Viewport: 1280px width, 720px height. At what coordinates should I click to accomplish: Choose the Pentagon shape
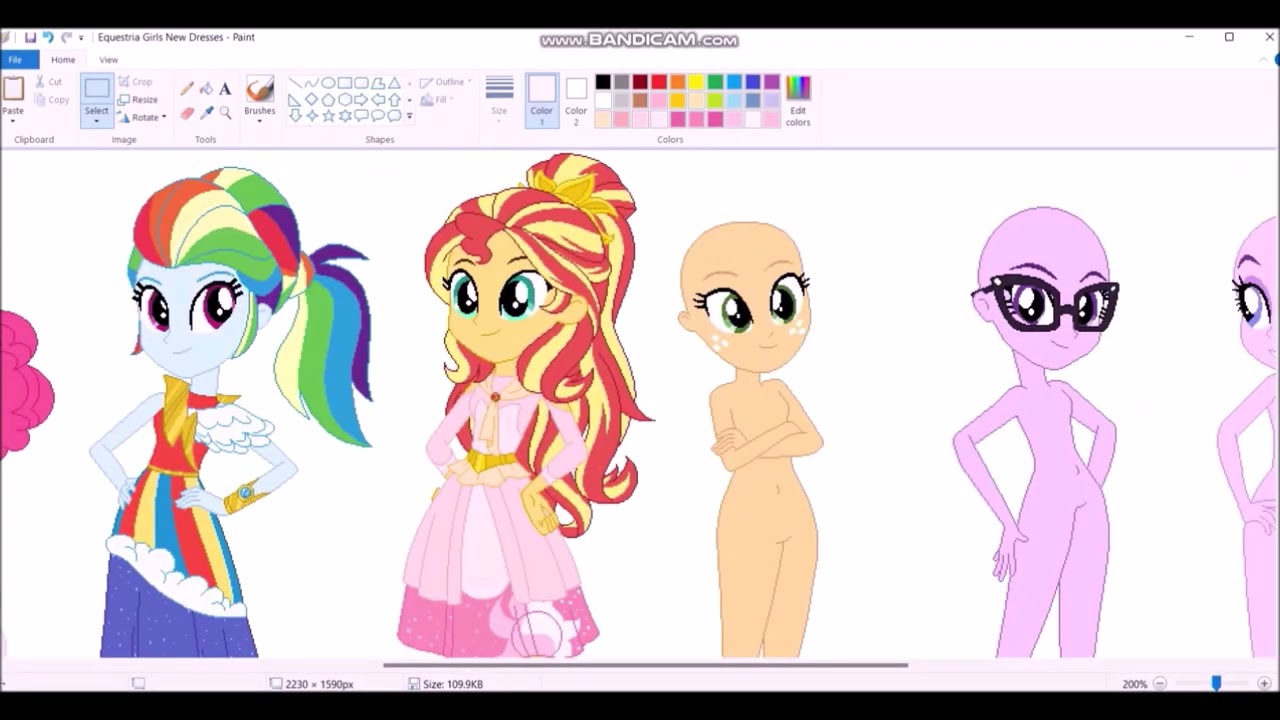coord(328,99)
